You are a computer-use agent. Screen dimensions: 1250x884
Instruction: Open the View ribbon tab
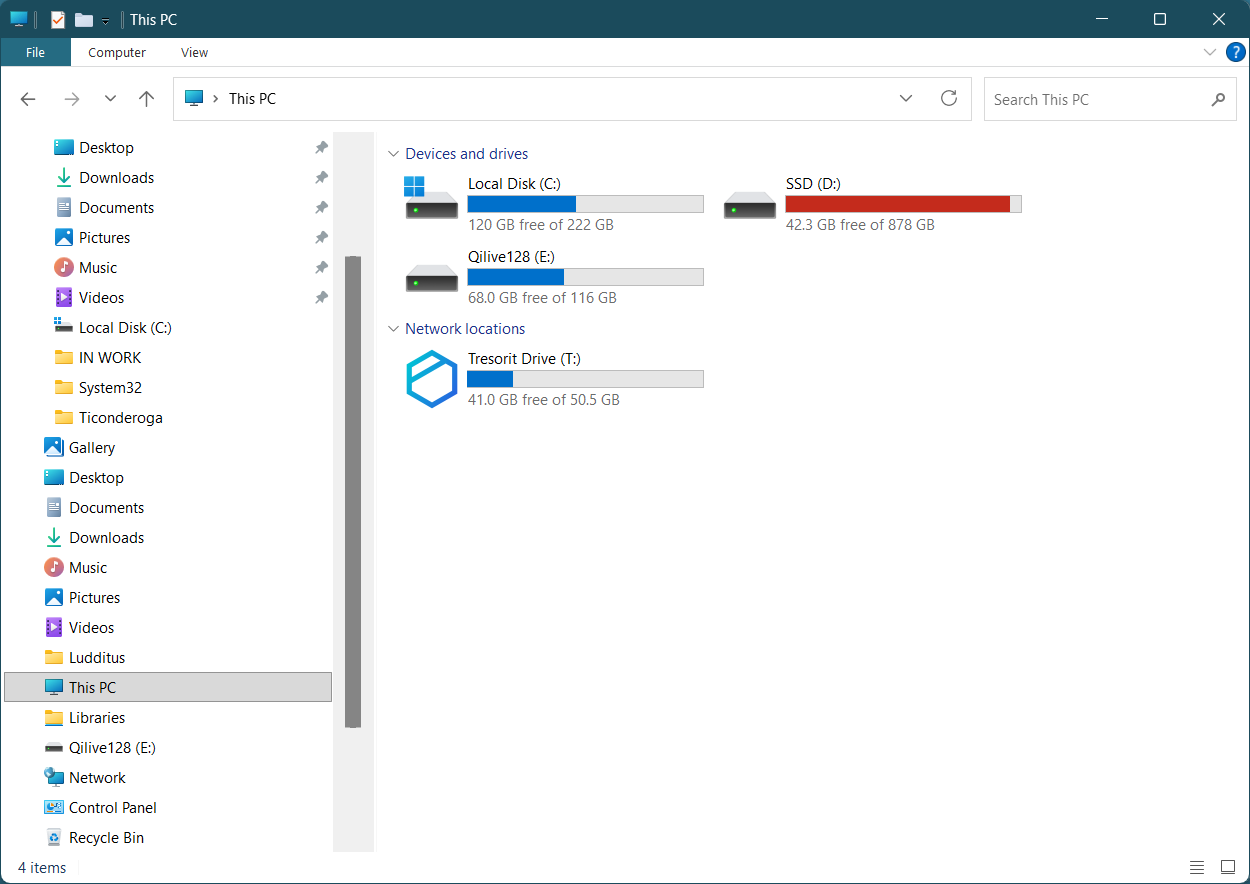pos(194,52)
